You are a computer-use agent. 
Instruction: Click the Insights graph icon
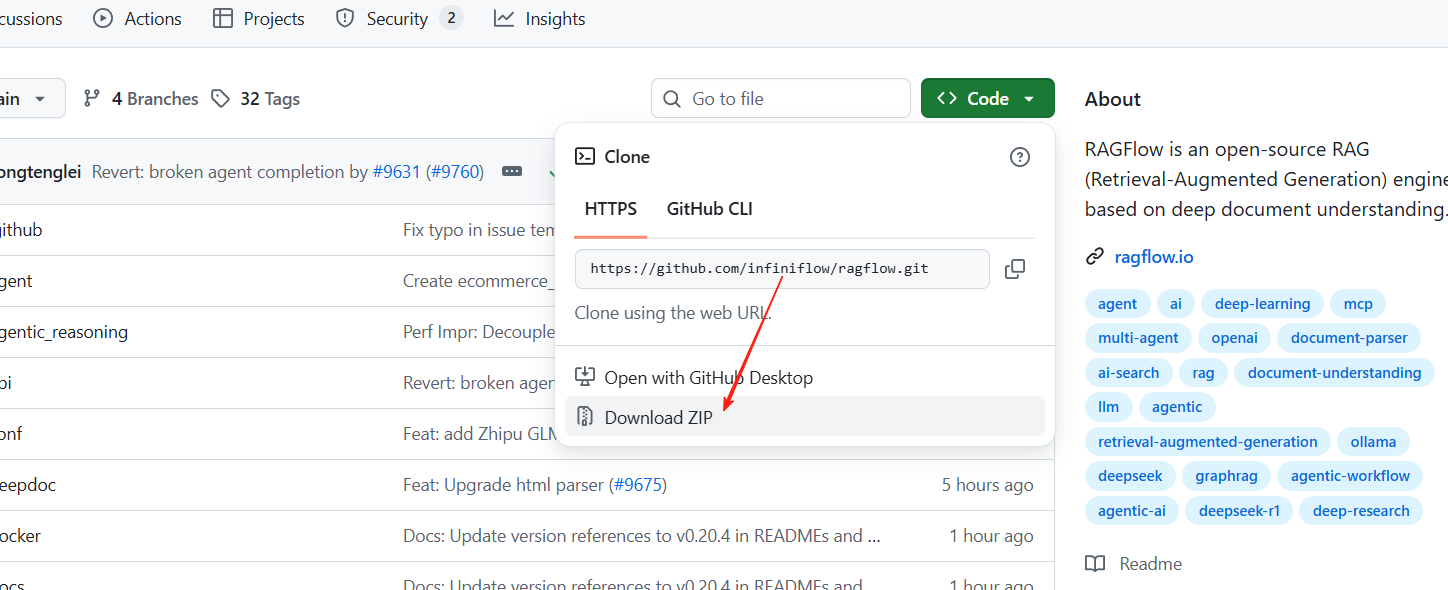[504, 19]
